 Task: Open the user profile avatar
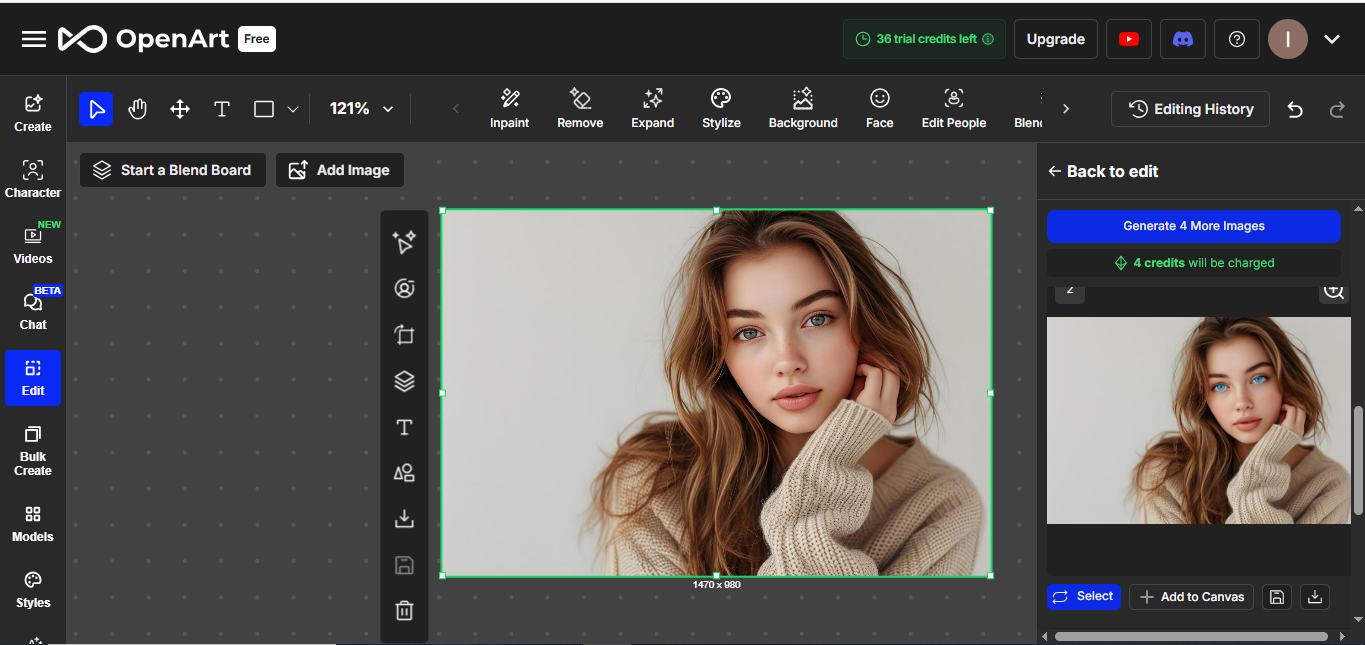point(1288,39)
